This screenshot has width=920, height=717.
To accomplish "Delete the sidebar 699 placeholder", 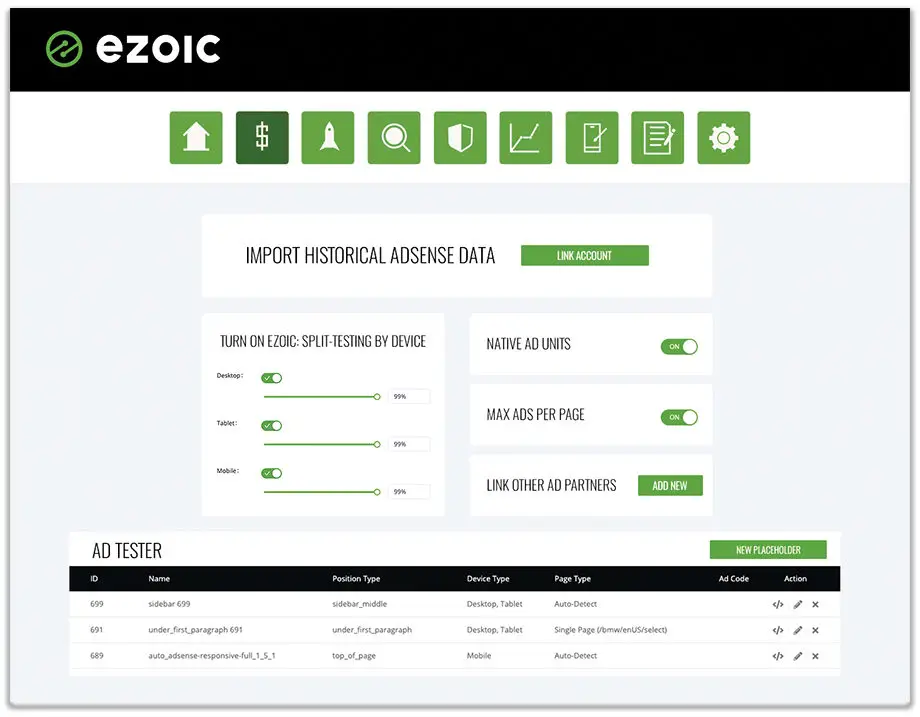I will pyautogui.click(x=816, y=604).
